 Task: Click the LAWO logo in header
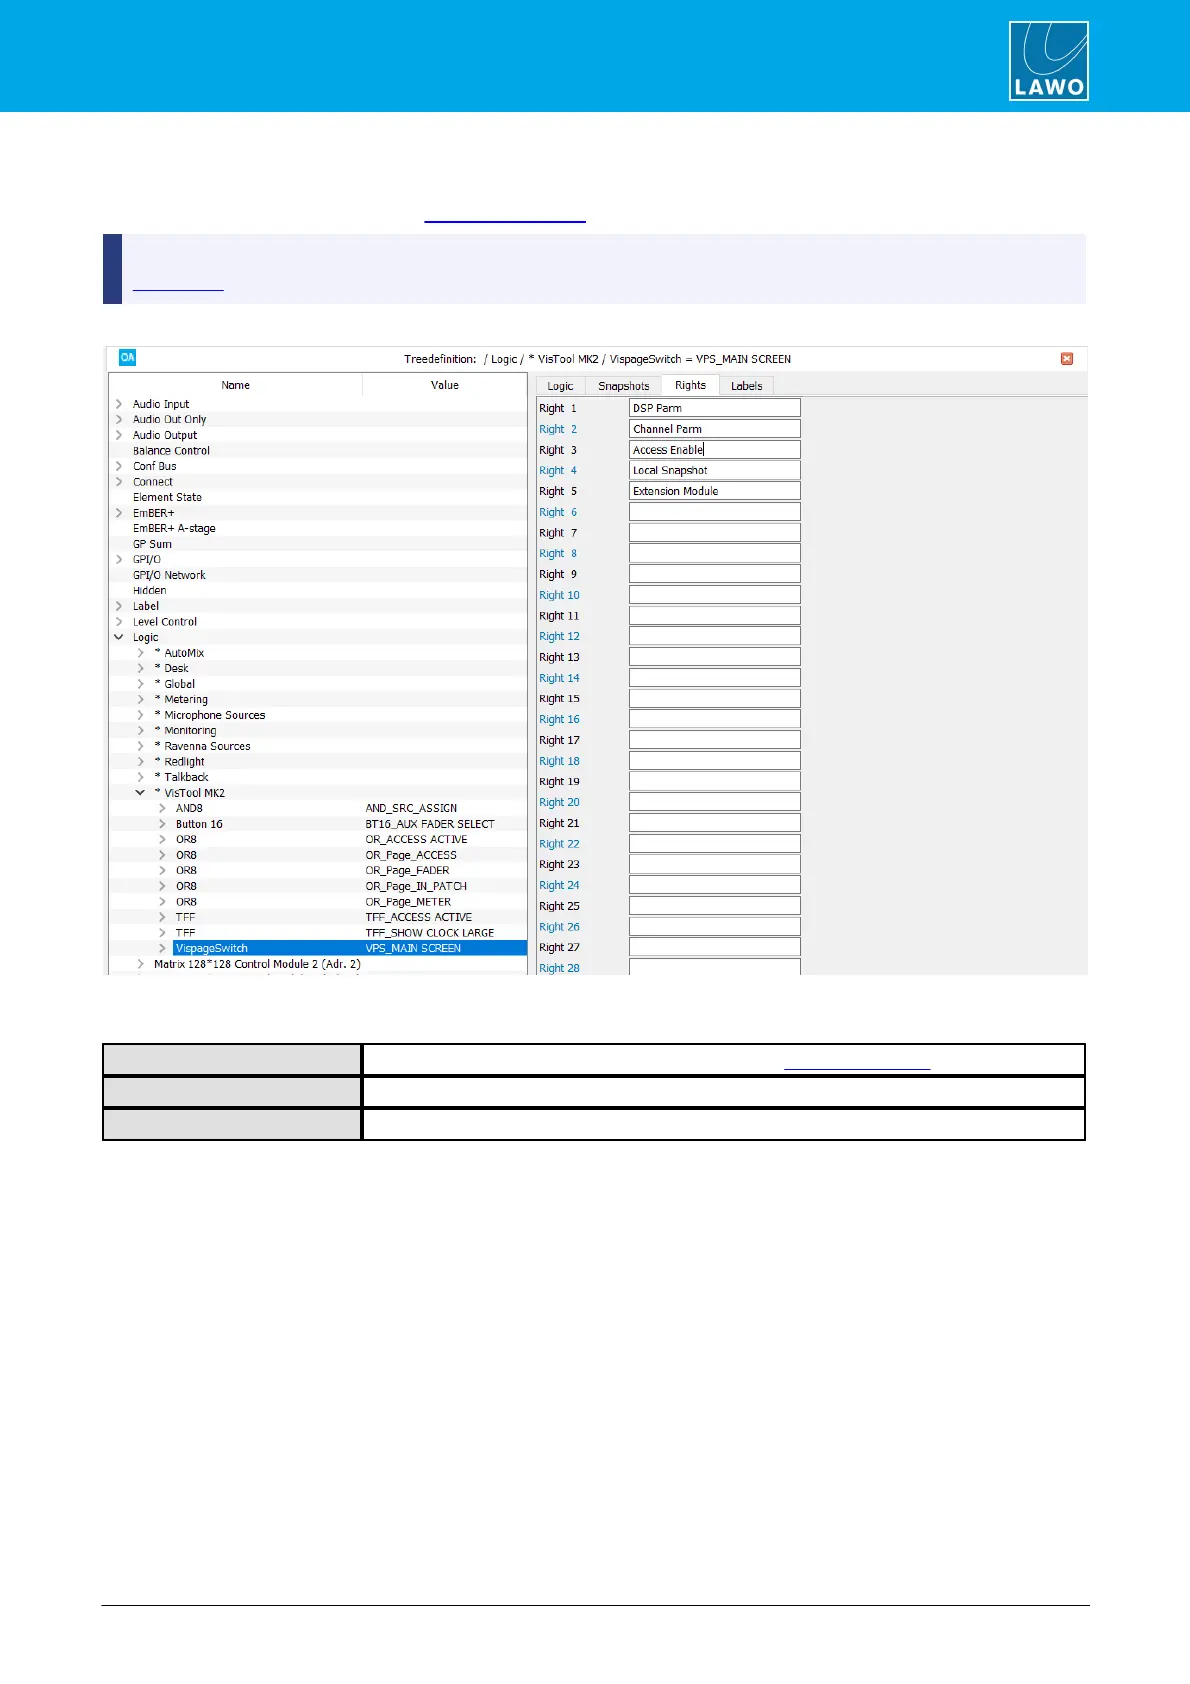coord(1048,61)
